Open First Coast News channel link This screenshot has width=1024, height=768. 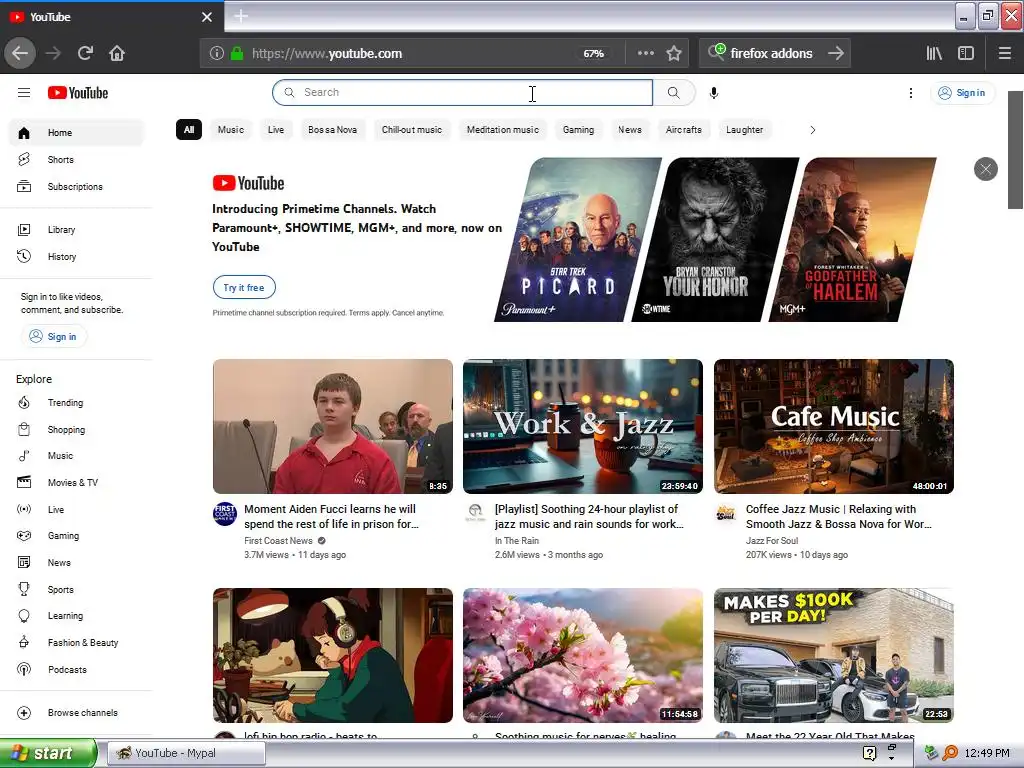(278, 541)
